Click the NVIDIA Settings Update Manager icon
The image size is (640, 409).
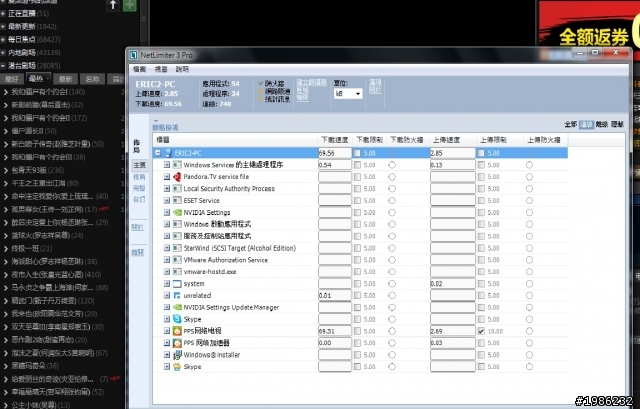177,307
